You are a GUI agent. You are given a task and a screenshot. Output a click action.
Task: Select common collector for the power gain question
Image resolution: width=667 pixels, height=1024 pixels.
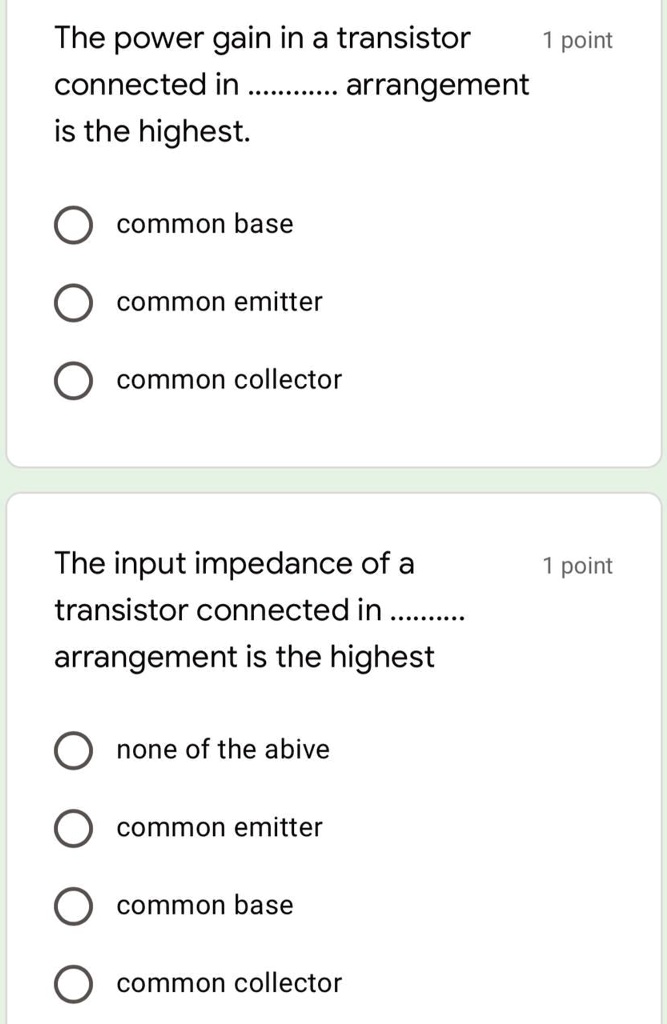[x=73, y=380]
